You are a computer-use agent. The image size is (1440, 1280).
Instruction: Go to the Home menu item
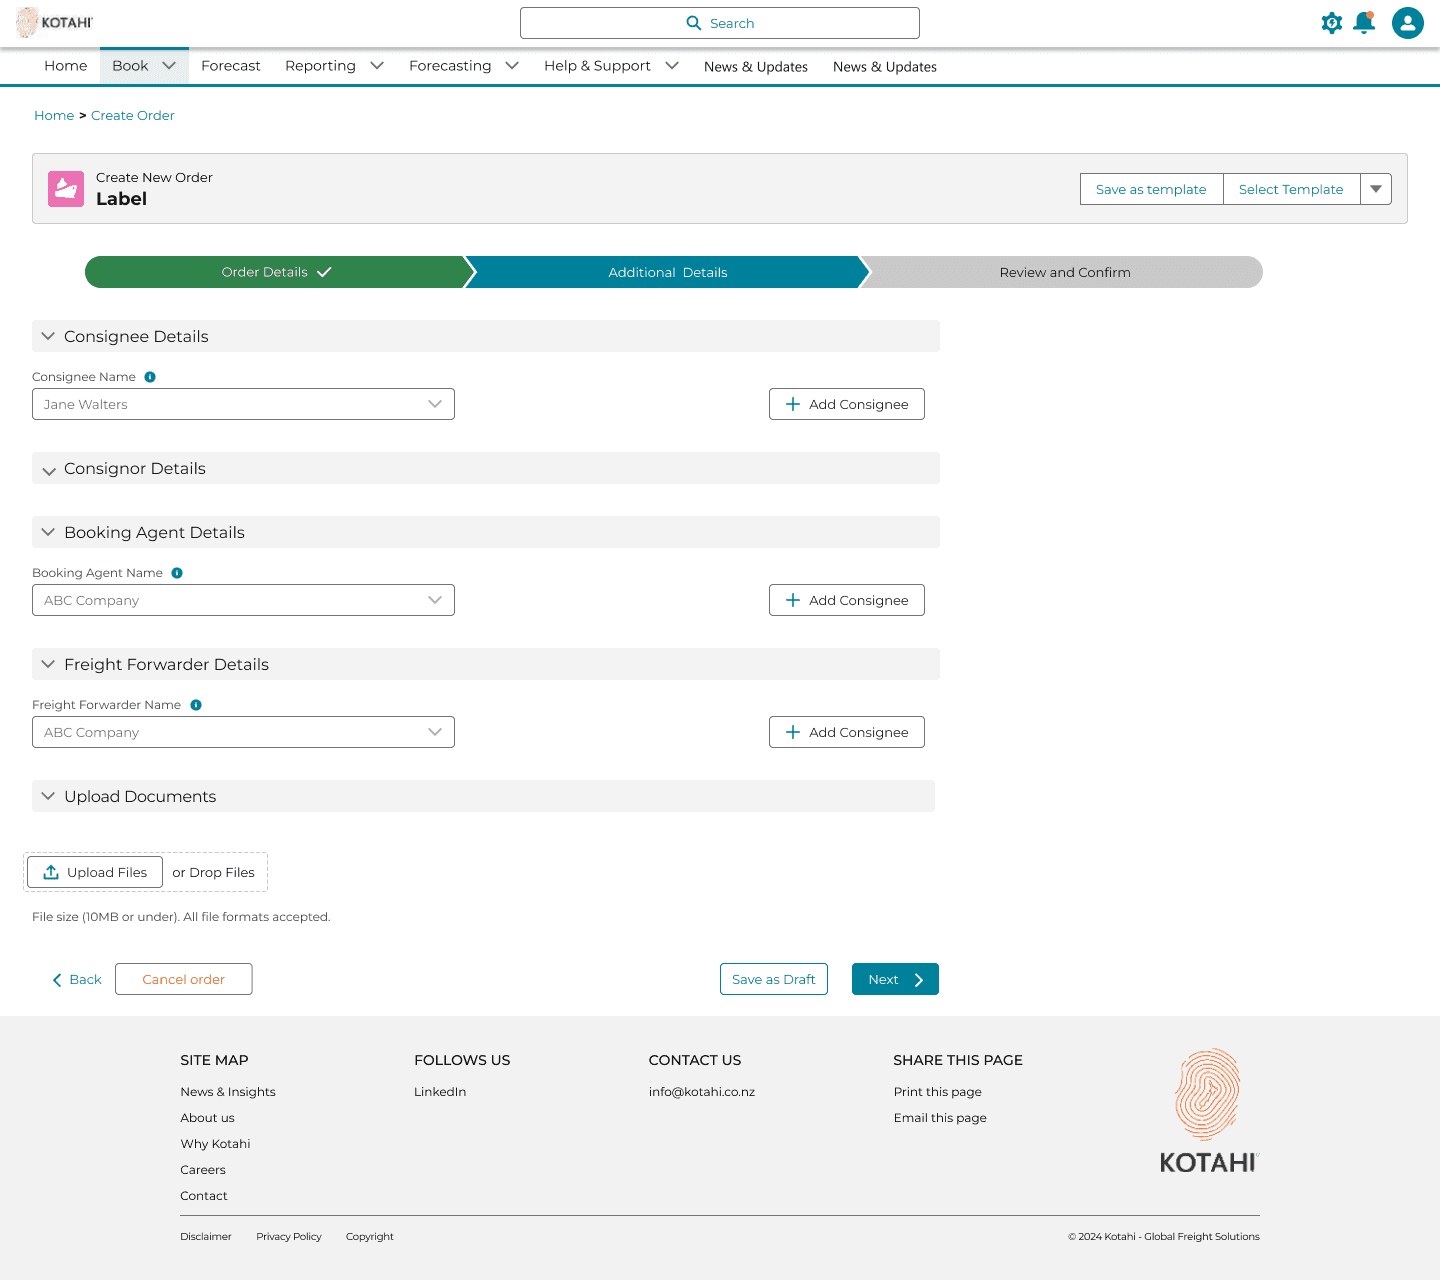coord(66,66)
